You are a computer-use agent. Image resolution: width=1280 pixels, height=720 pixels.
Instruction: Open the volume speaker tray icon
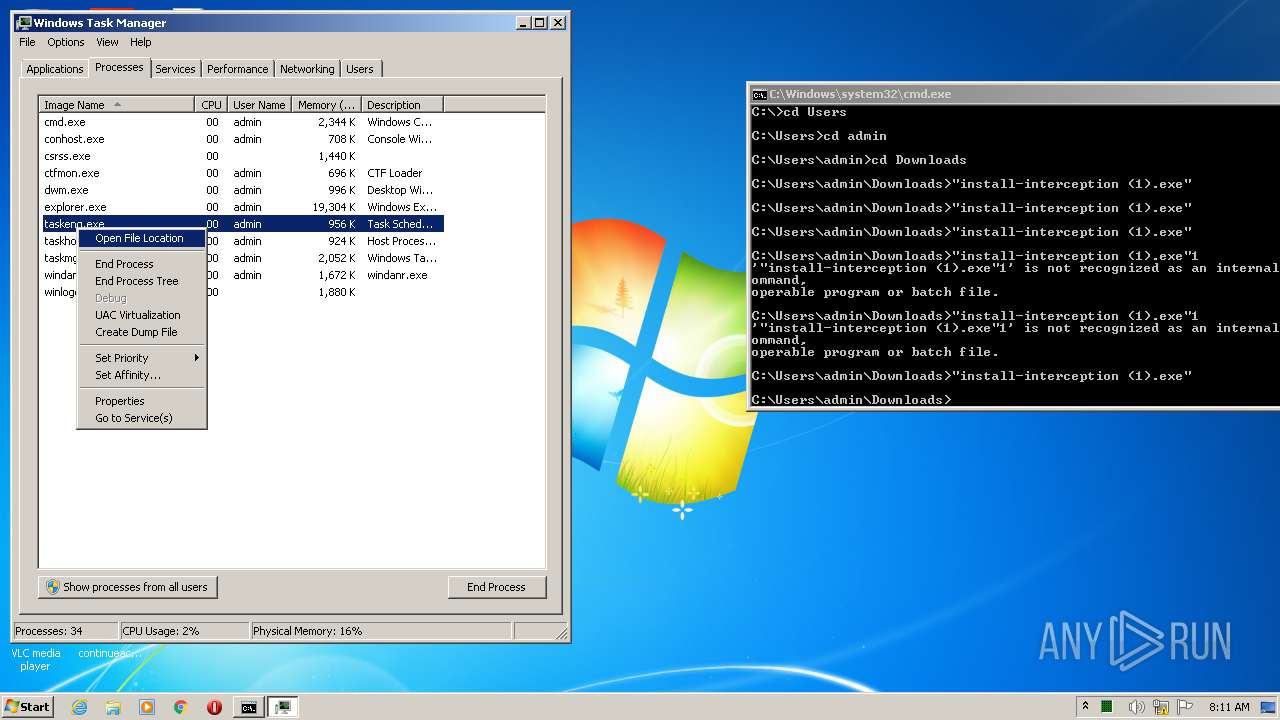tap(1135, 707)
